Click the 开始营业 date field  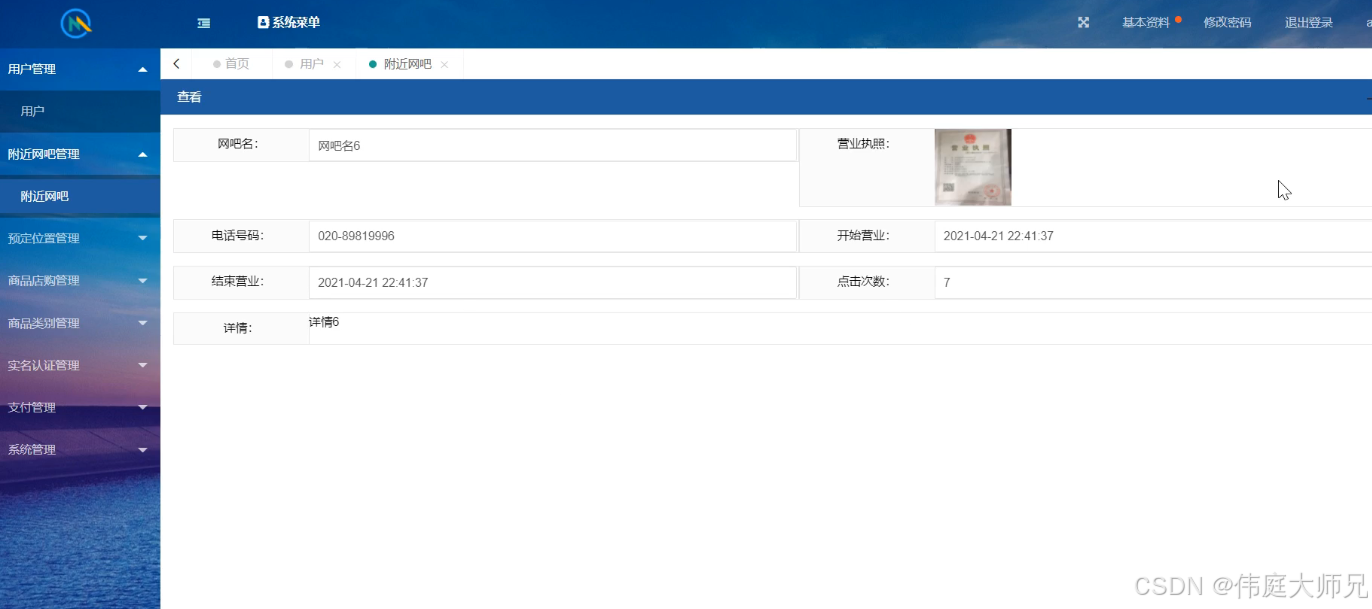point(1154,236)
